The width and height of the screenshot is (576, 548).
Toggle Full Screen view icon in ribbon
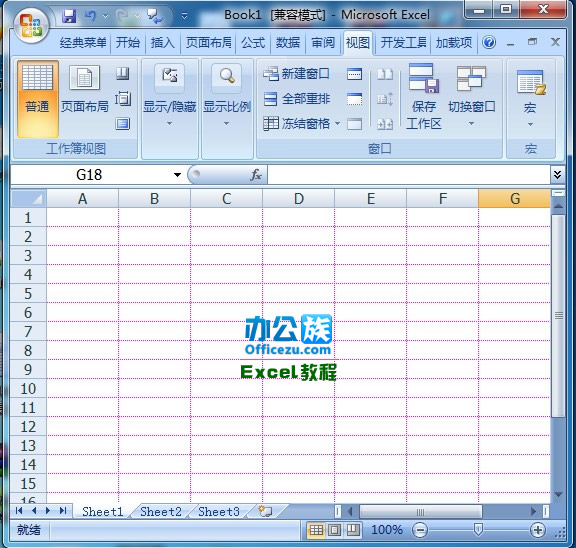tap(123, 123)
